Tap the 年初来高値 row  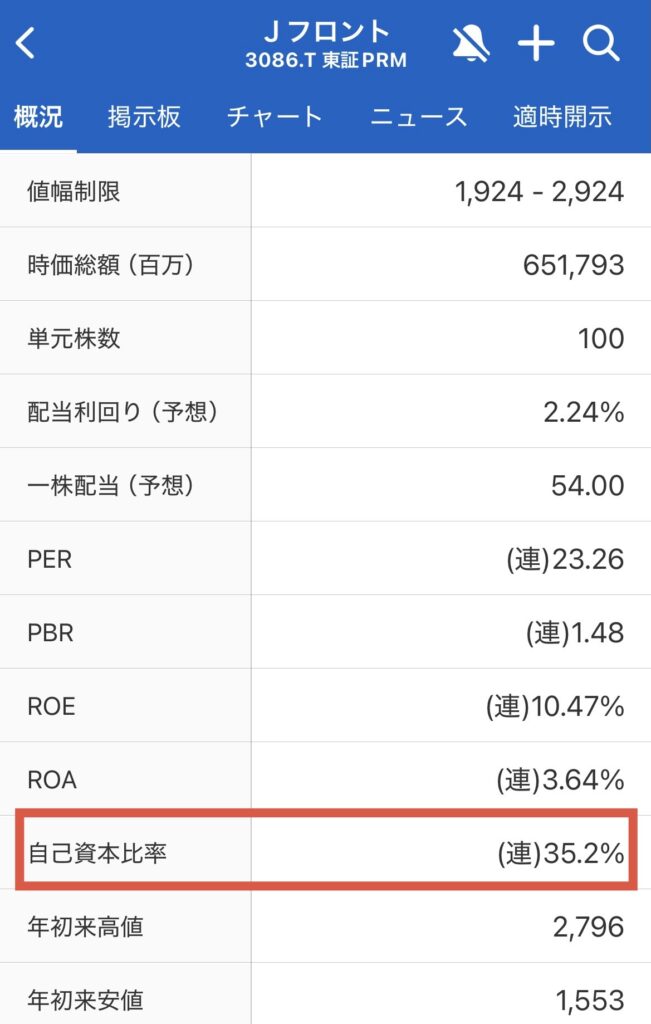point(325,927)
